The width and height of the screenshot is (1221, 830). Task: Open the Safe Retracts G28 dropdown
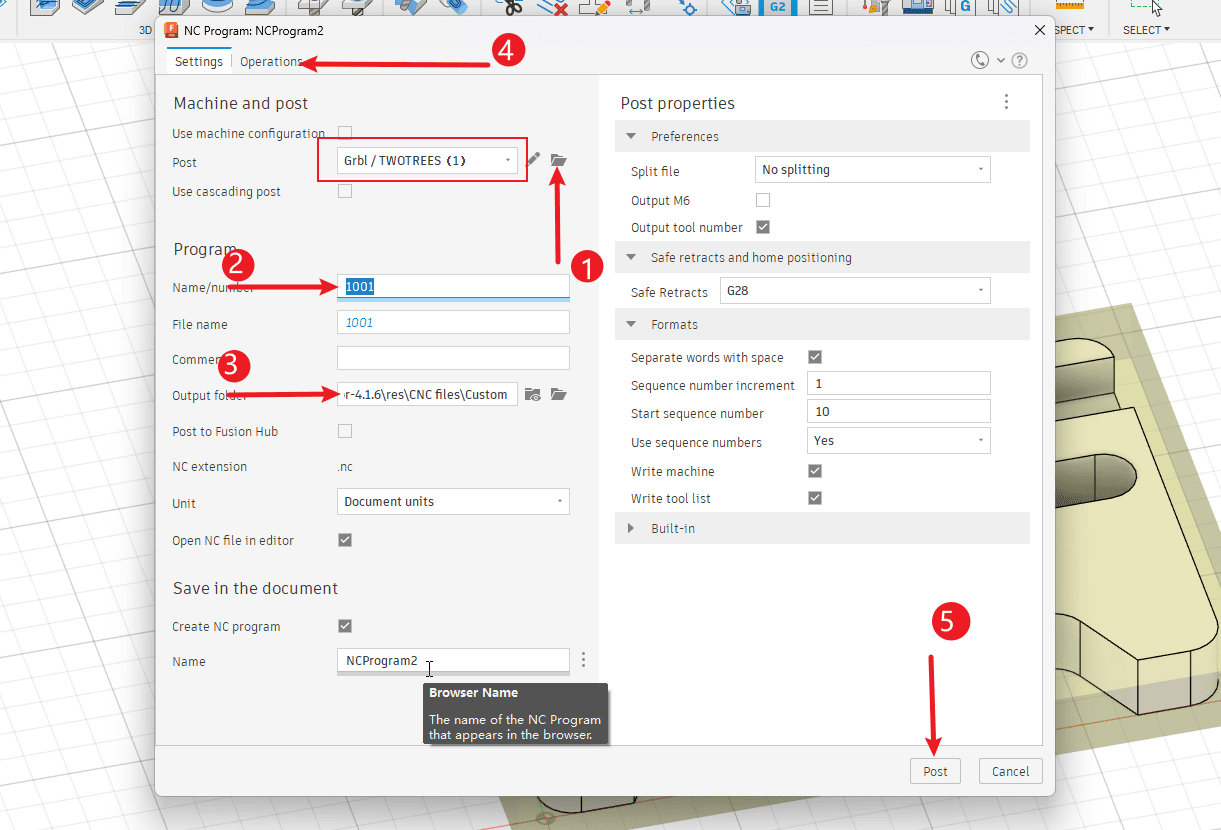coord(855,291)
